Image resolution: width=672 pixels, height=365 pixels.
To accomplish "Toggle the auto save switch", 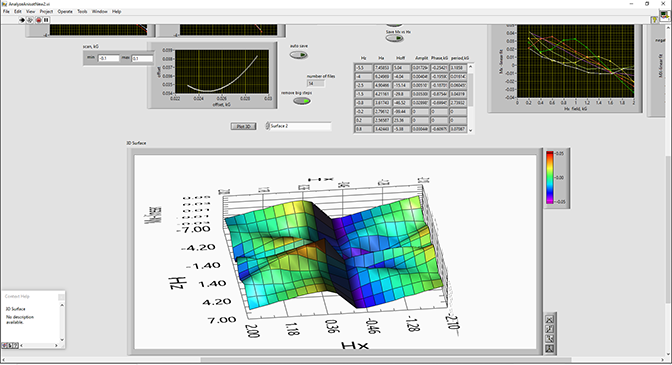I will click(x=299, y=55).
